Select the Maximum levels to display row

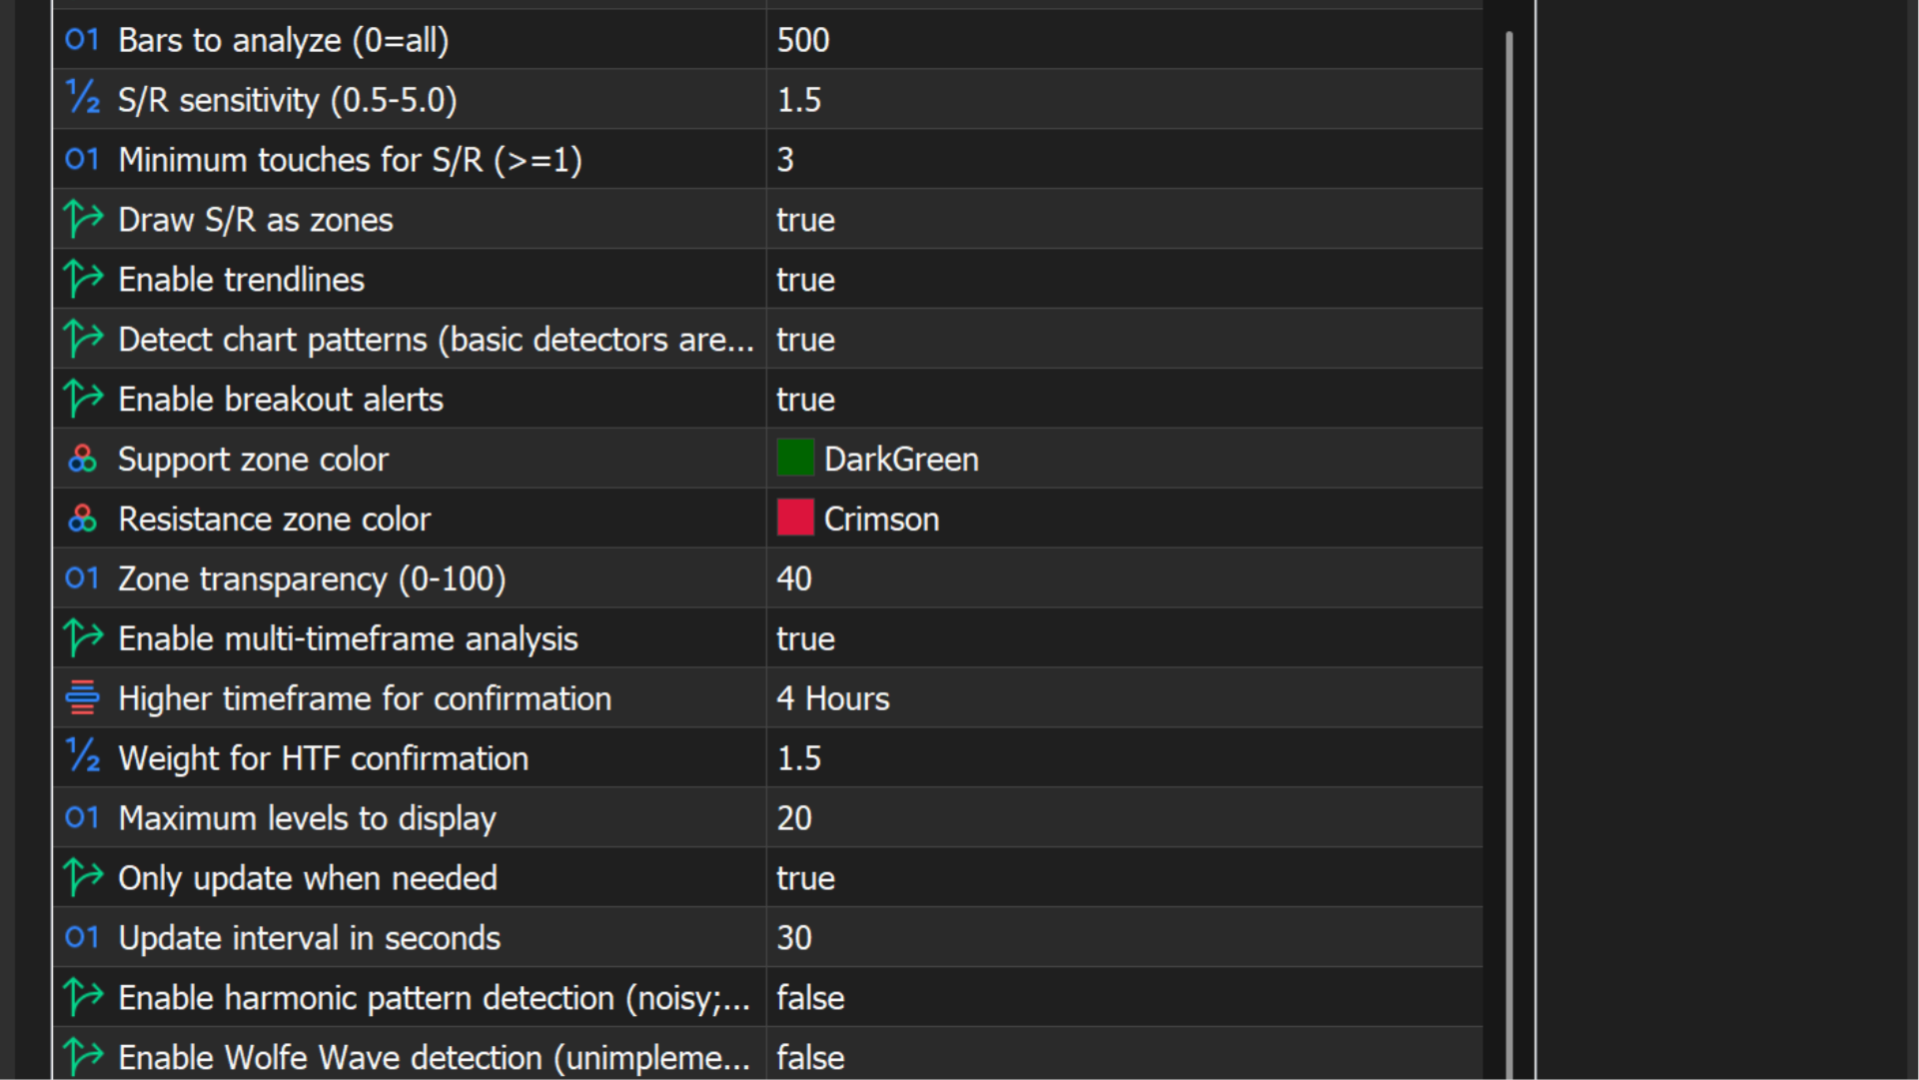click(x=307, y=819)
